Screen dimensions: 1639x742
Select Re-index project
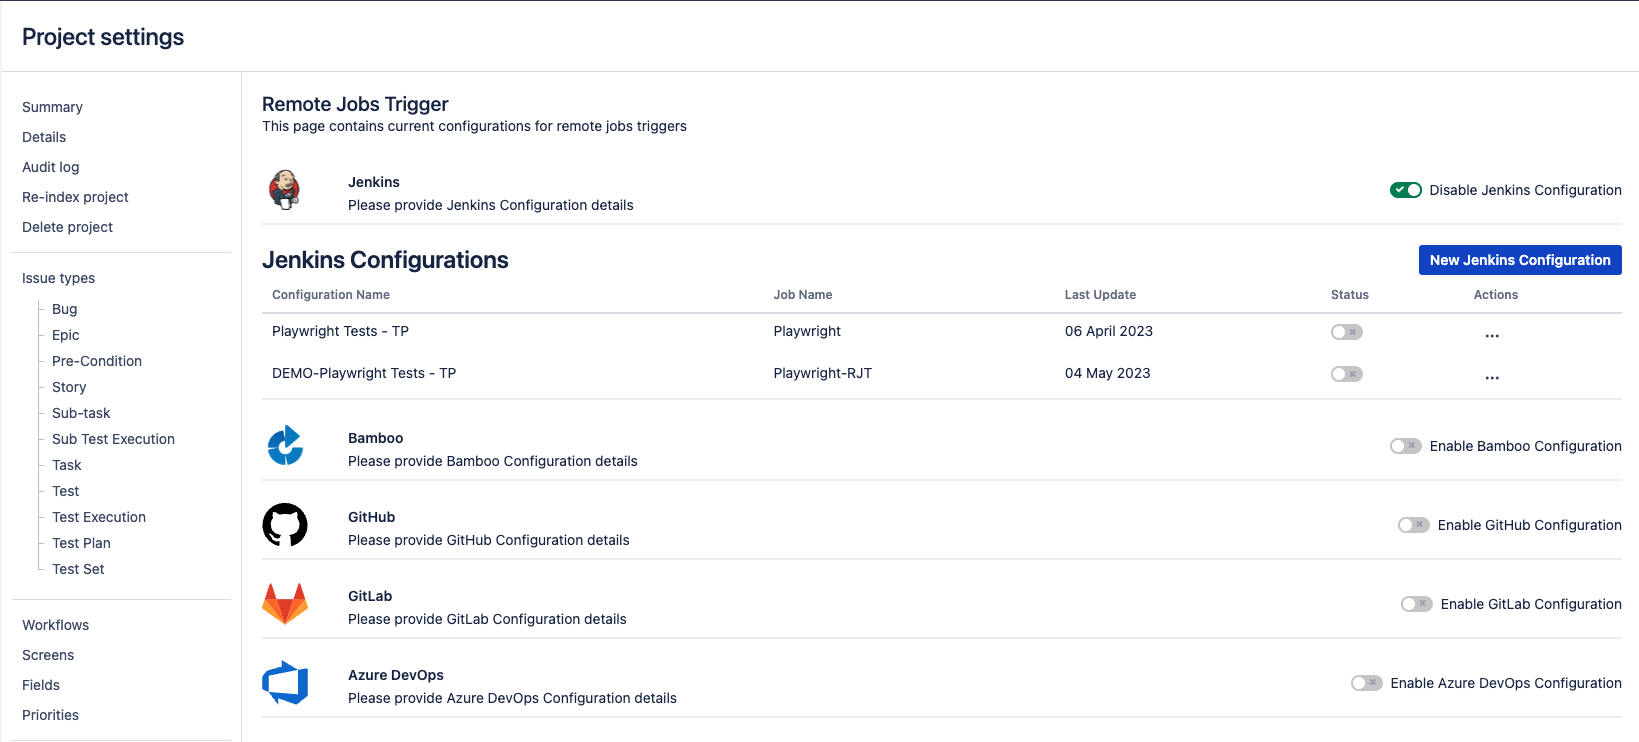point(75,197)
